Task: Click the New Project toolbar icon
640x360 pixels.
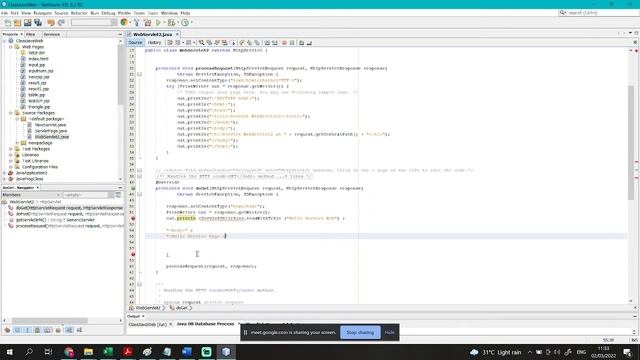Action: 18,23
